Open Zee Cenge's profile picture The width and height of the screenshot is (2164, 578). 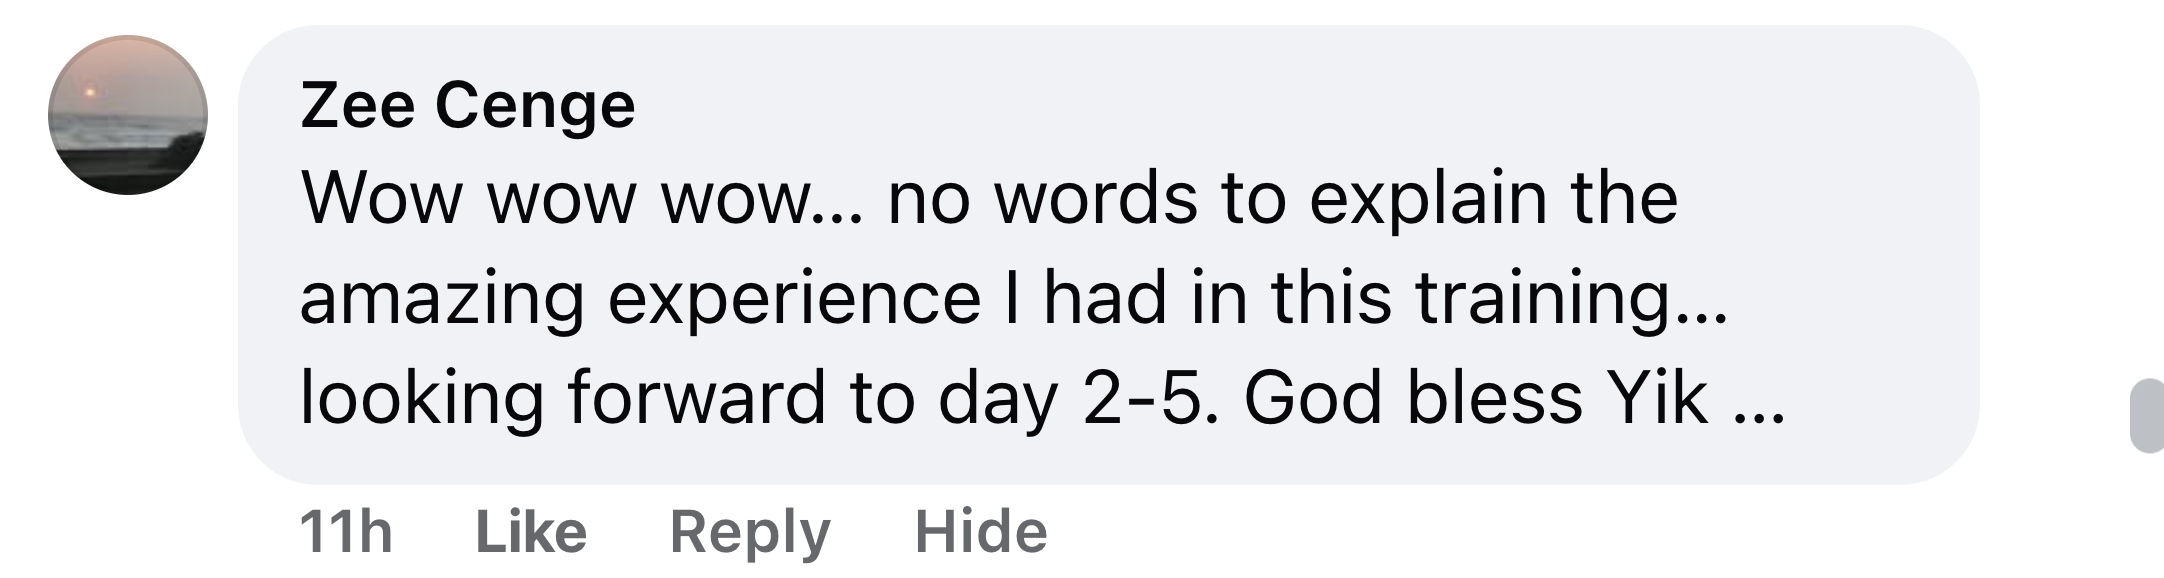[x=128, y=115]
